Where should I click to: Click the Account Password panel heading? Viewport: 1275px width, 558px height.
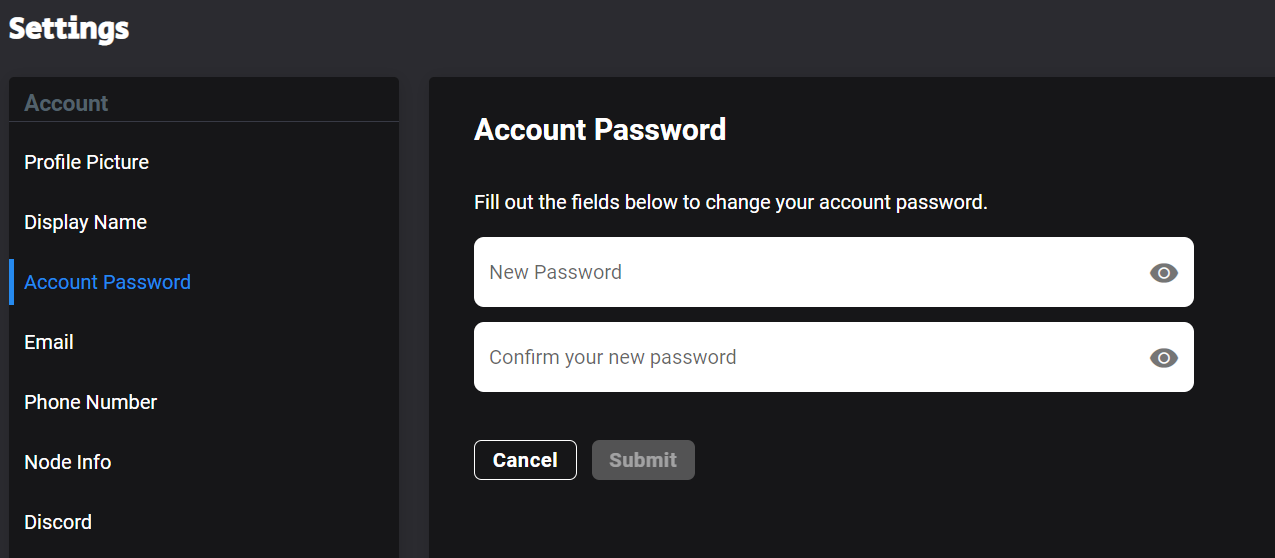coord(600,130)
